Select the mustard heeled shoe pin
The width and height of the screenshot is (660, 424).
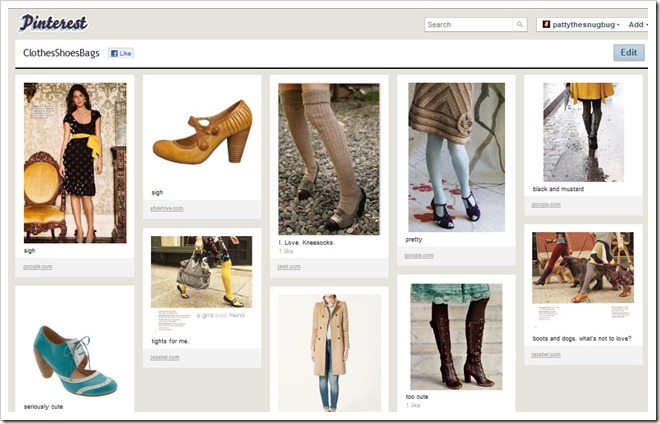pyautogui.click(x=202, y=130)
